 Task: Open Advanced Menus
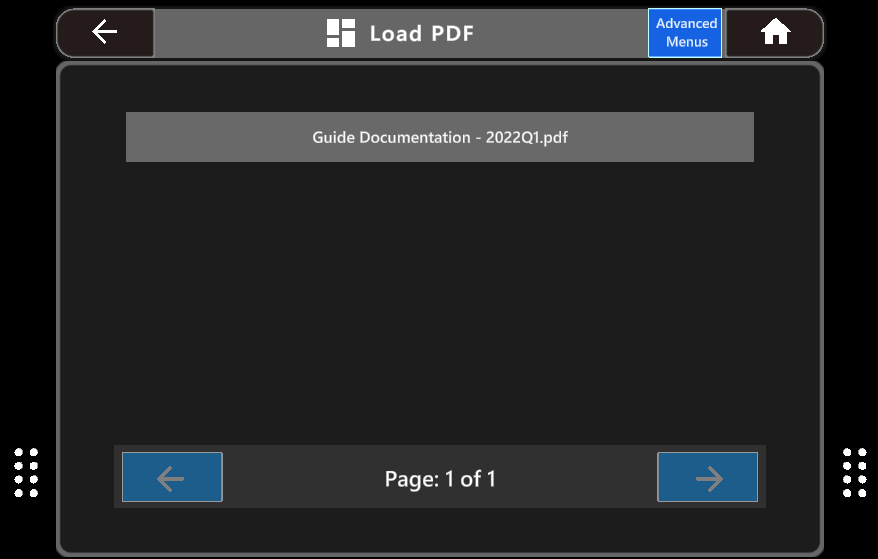[686, 33]
